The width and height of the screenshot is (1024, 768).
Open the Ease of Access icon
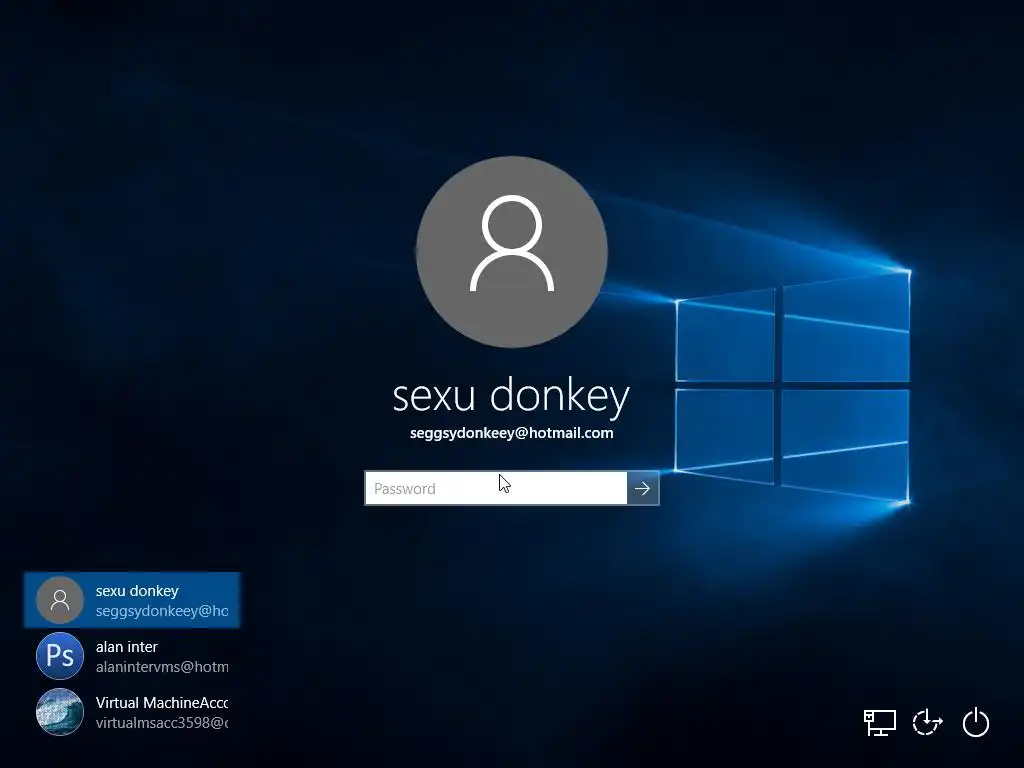coord(927,722)
